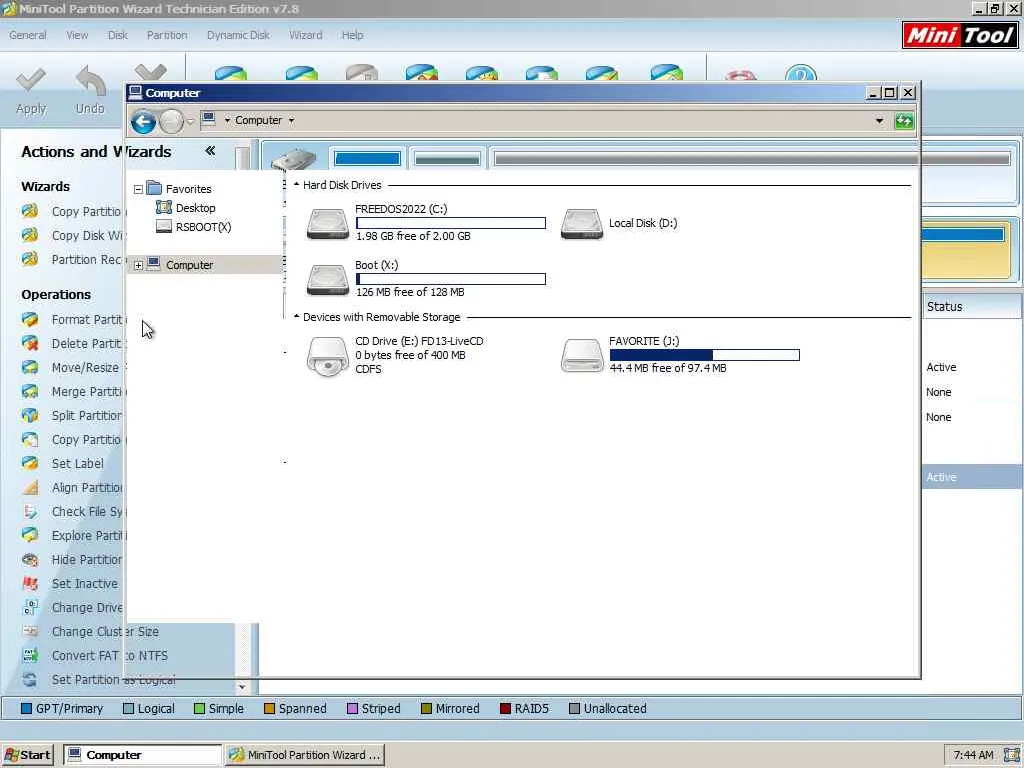Expand the Computer tree node
This screenshot has width=1024, height=768.
(x=138, y=265)
